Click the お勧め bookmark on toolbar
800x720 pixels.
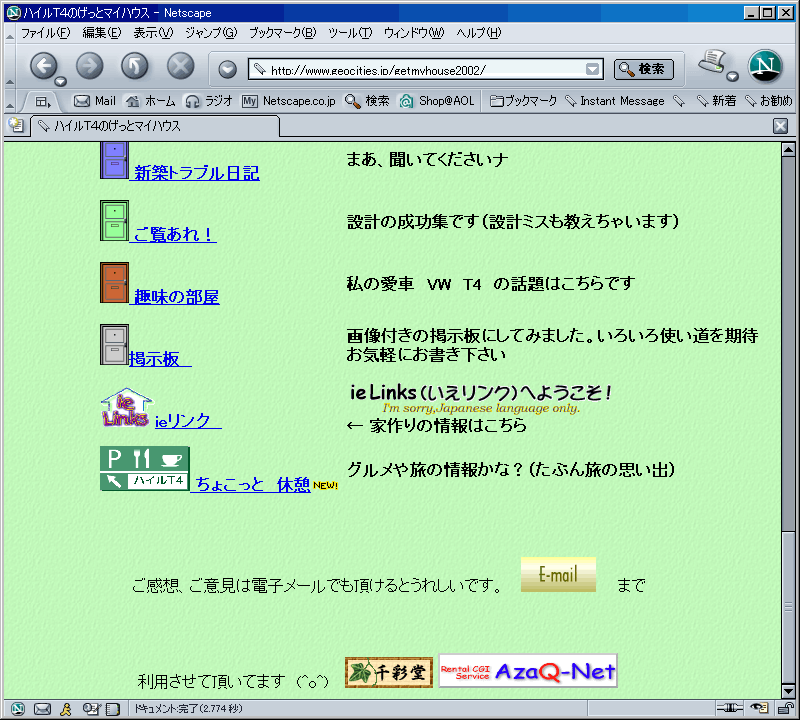(768, 101)
